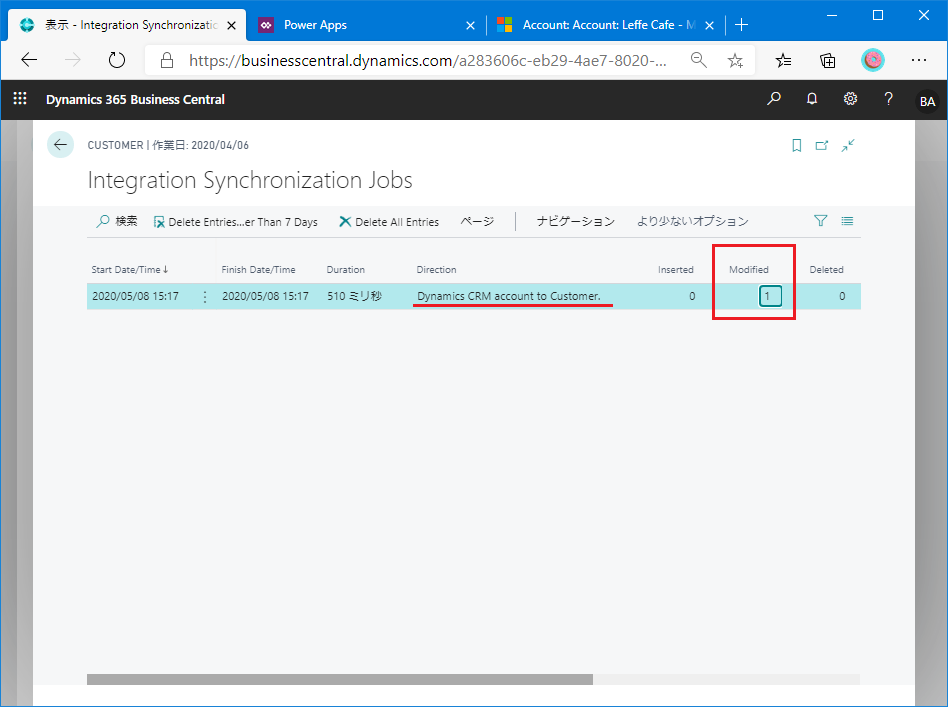The width and height of the screenshot is (948, 707).
Task: Click the search magnifier in Business Central header
Action: 774,99
